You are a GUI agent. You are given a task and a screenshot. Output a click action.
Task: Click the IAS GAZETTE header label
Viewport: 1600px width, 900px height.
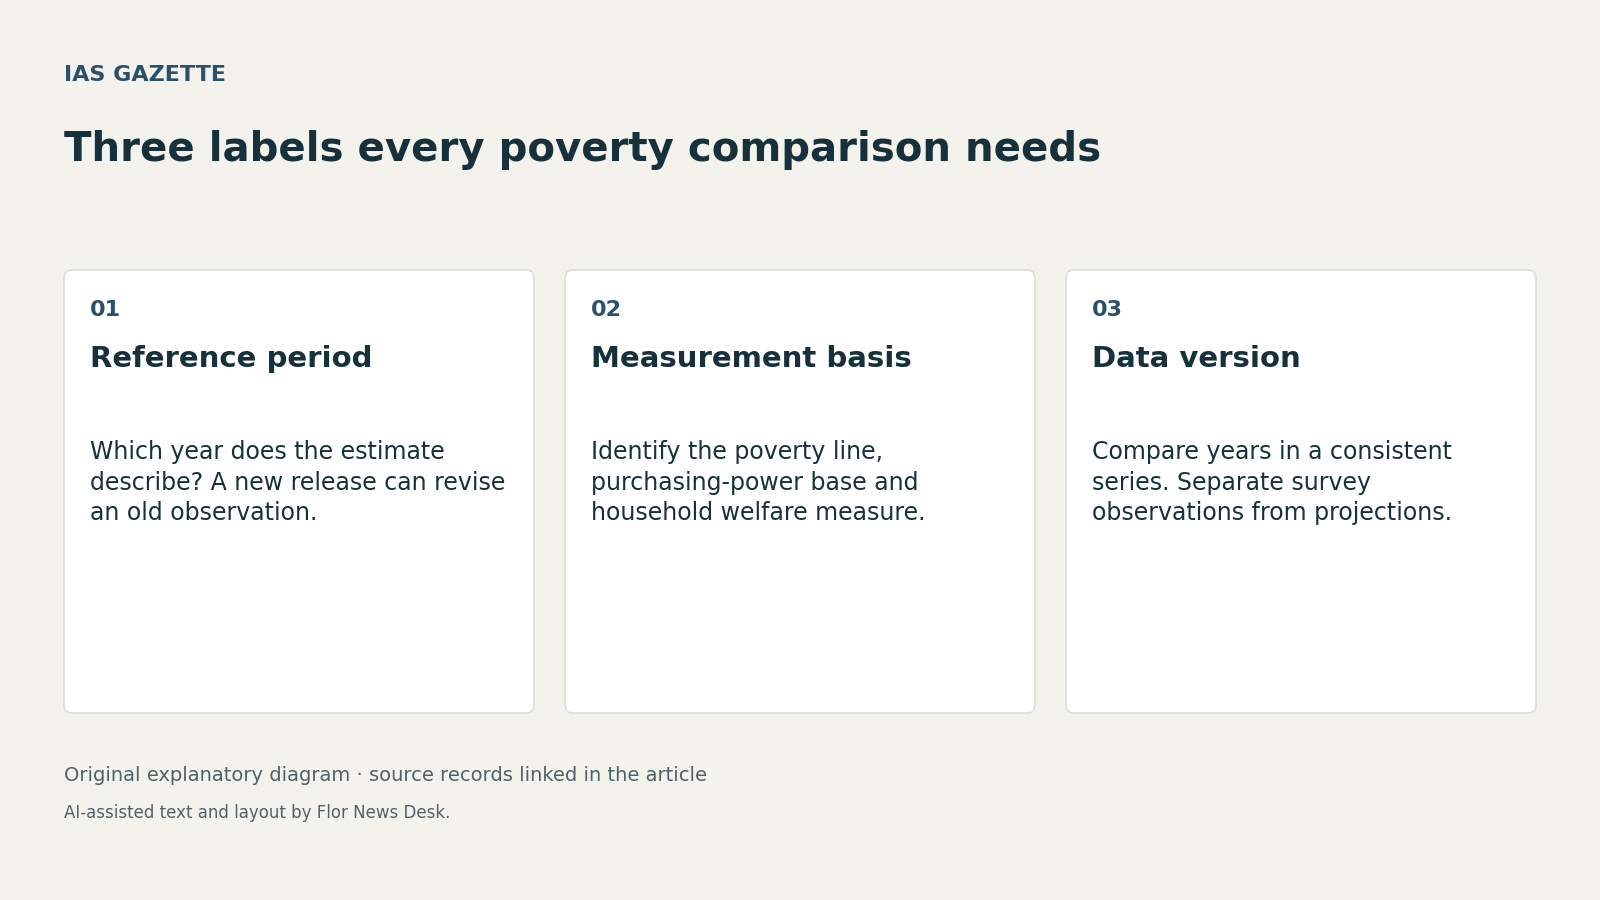(x=145, y=75)
